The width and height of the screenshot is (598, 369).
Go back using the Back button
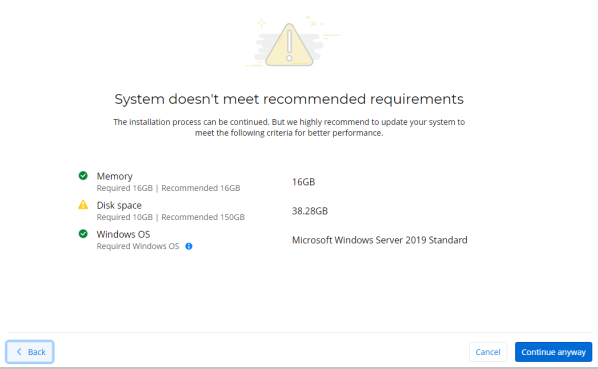point(30,352)
